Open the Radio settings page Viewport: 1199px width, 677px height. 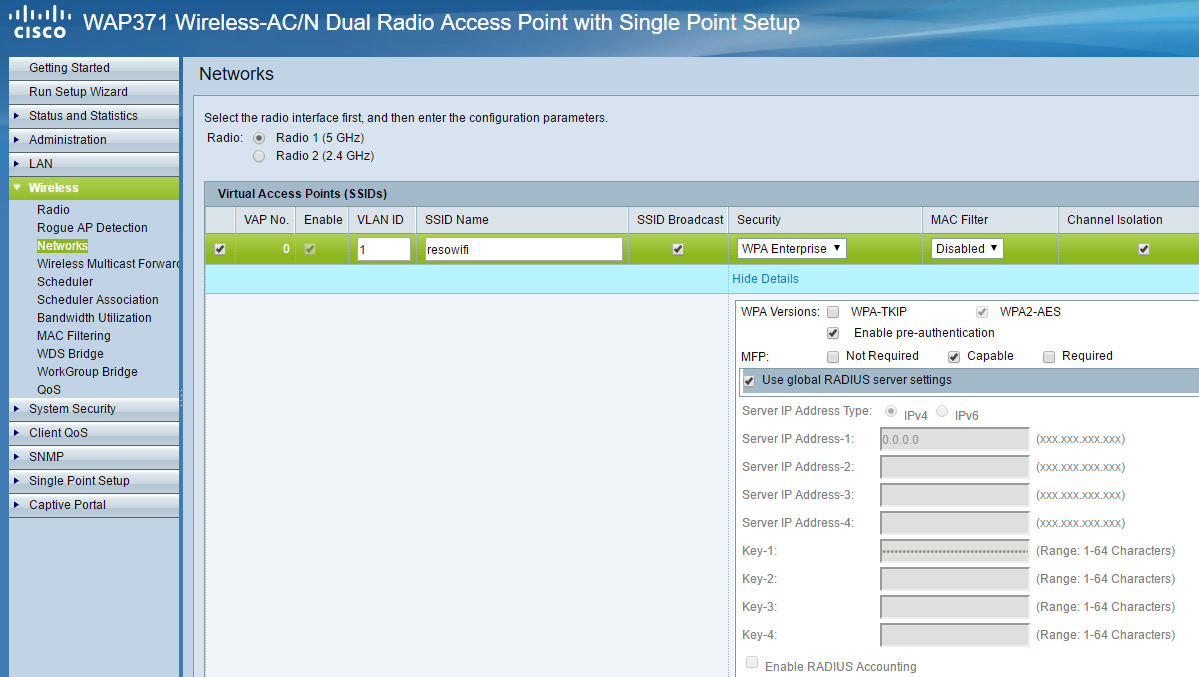53,210
